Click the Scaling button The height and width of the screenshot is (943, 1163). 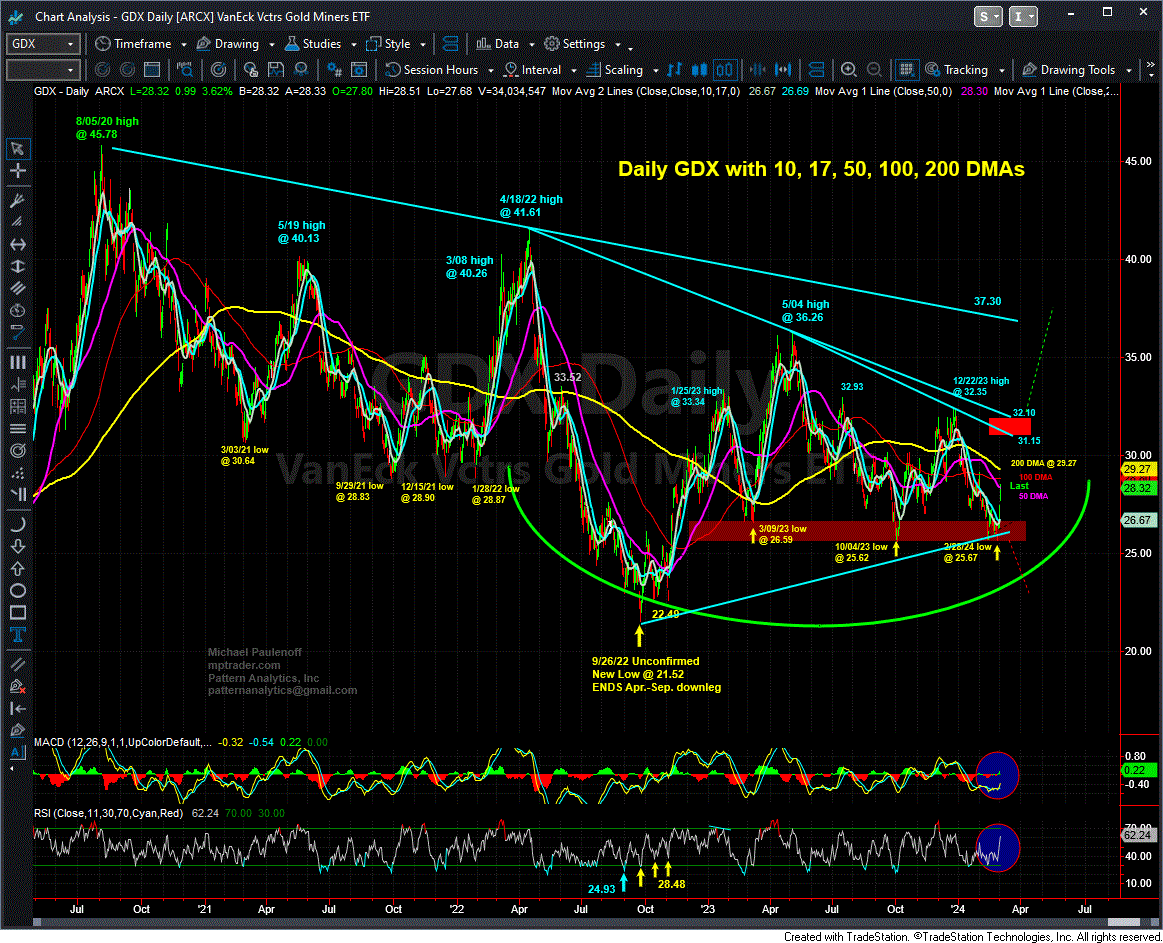pos(615,70)
